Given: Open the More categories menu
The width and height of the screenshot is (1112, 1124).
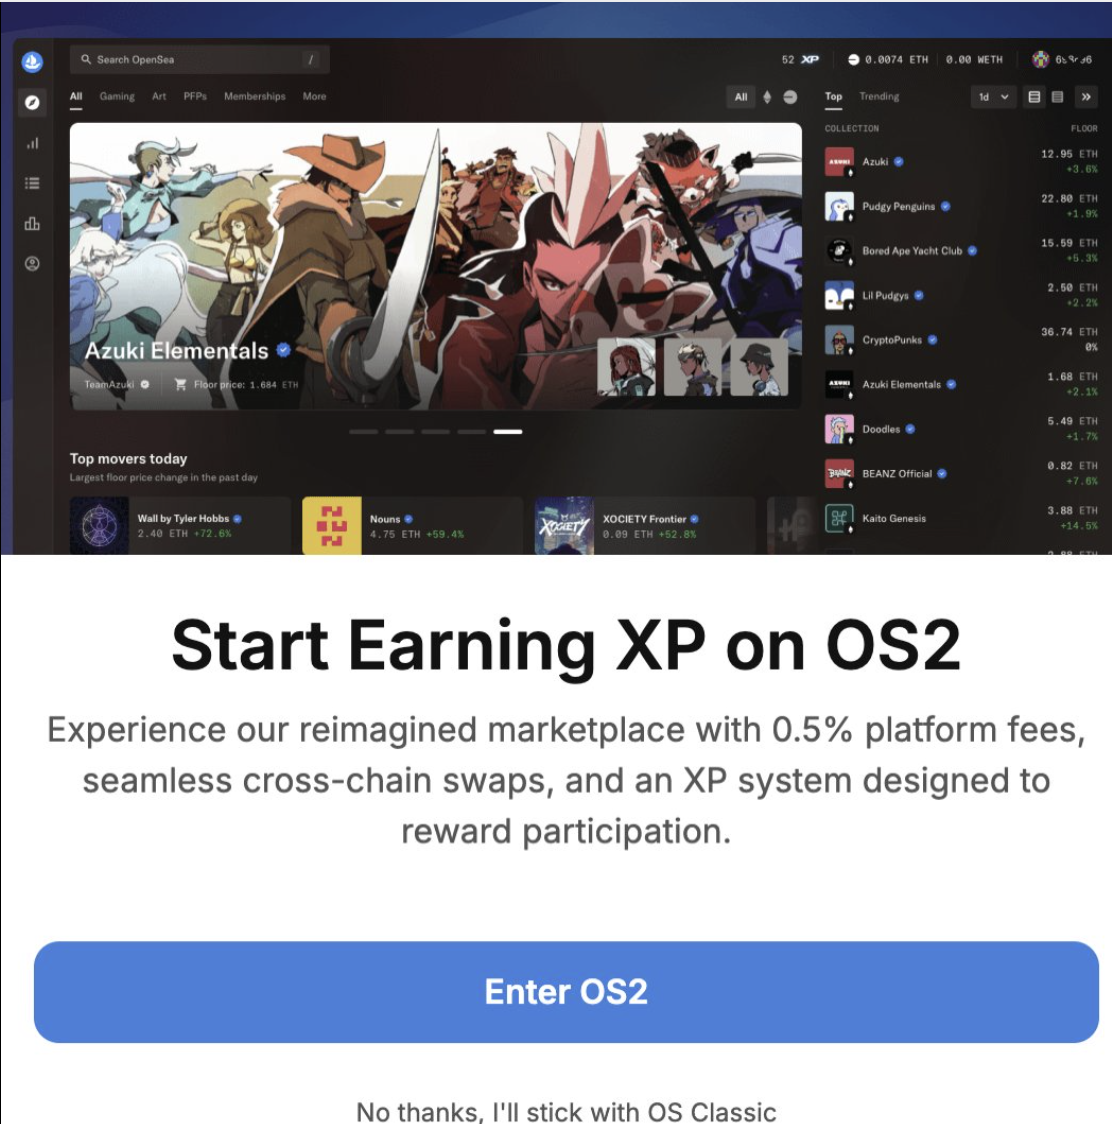Looking at the screenshot, I should pos(314,96).
